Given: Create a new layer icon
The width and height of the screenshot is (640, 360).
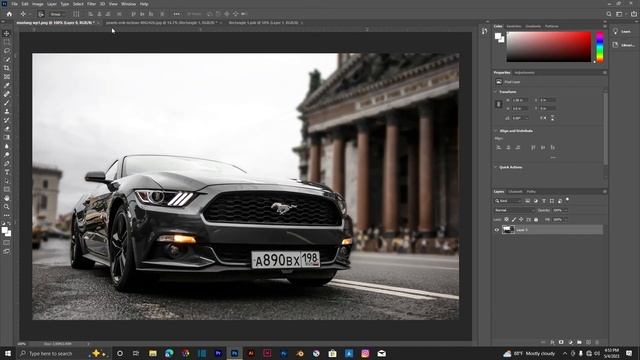Looking at the screenshot, I should tap(588, 342).
